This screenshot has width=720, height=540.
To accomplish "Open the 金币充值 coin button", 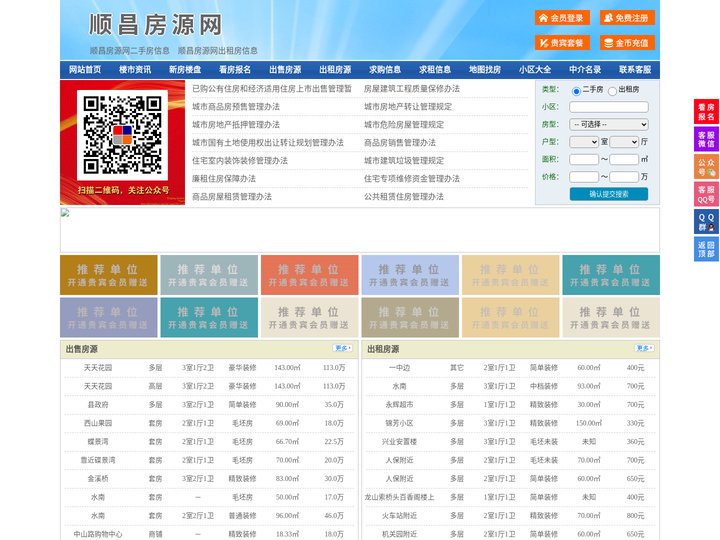I will 627,43.
